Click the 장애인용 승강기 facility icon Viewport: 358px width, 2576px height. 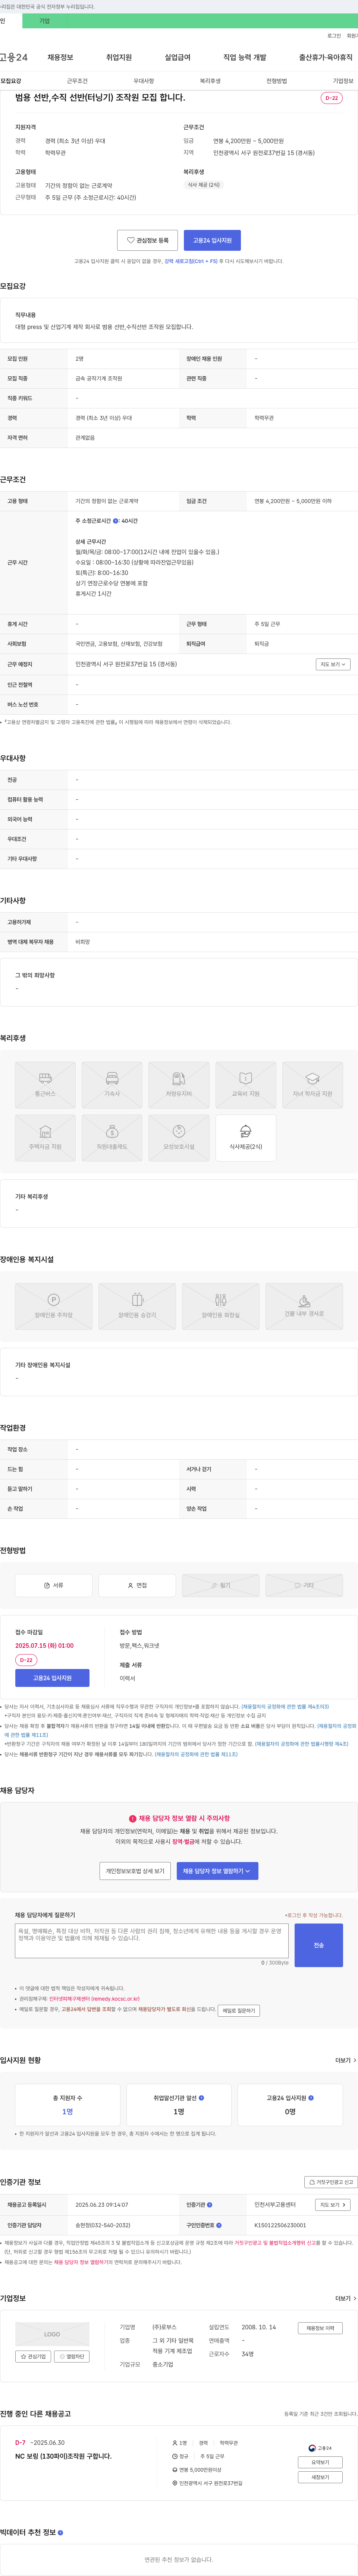[x=137, y=1306]
